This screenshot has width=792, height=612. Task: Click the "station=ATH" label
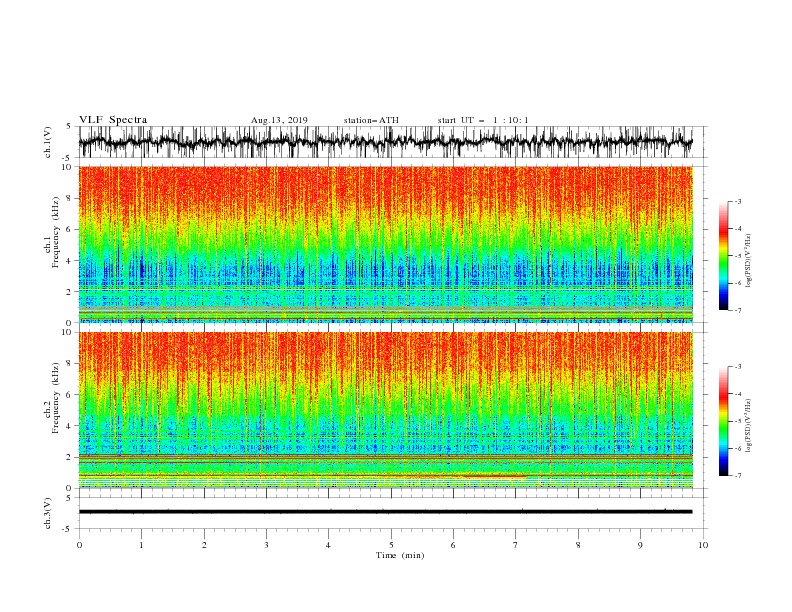click(x=371, y=120)
